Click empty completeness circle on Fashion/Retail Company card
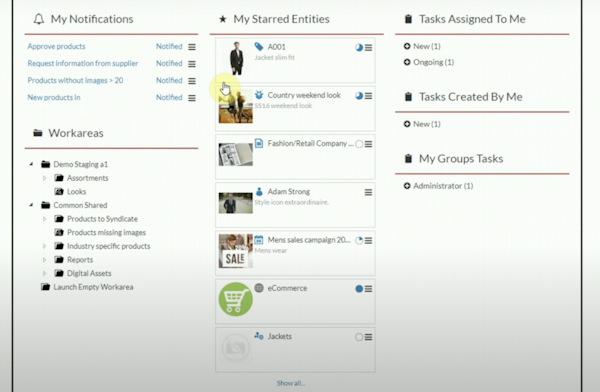 click(x=359, y=144)
